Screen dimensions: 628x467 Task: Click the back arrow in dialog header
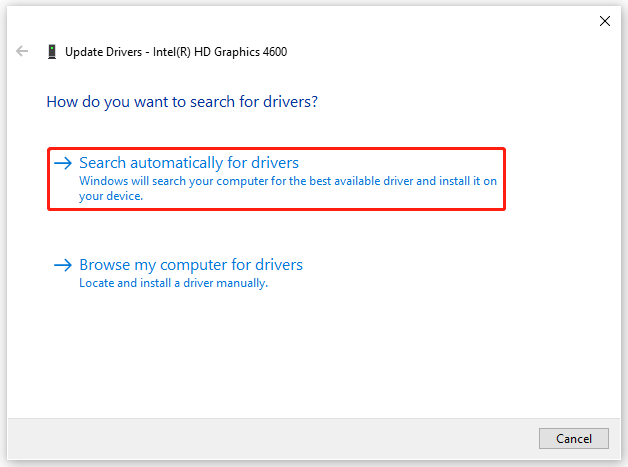(x=23, y=51)
